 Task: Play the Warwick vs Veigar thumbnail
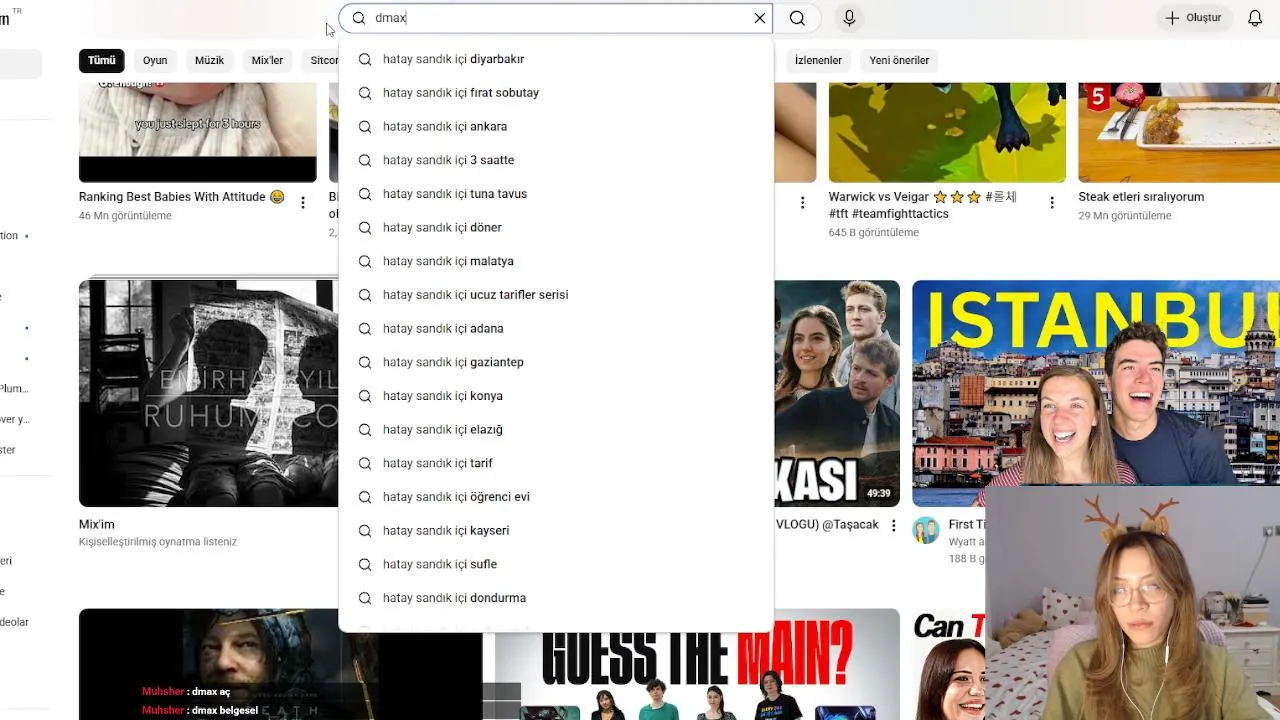point(947,132)
